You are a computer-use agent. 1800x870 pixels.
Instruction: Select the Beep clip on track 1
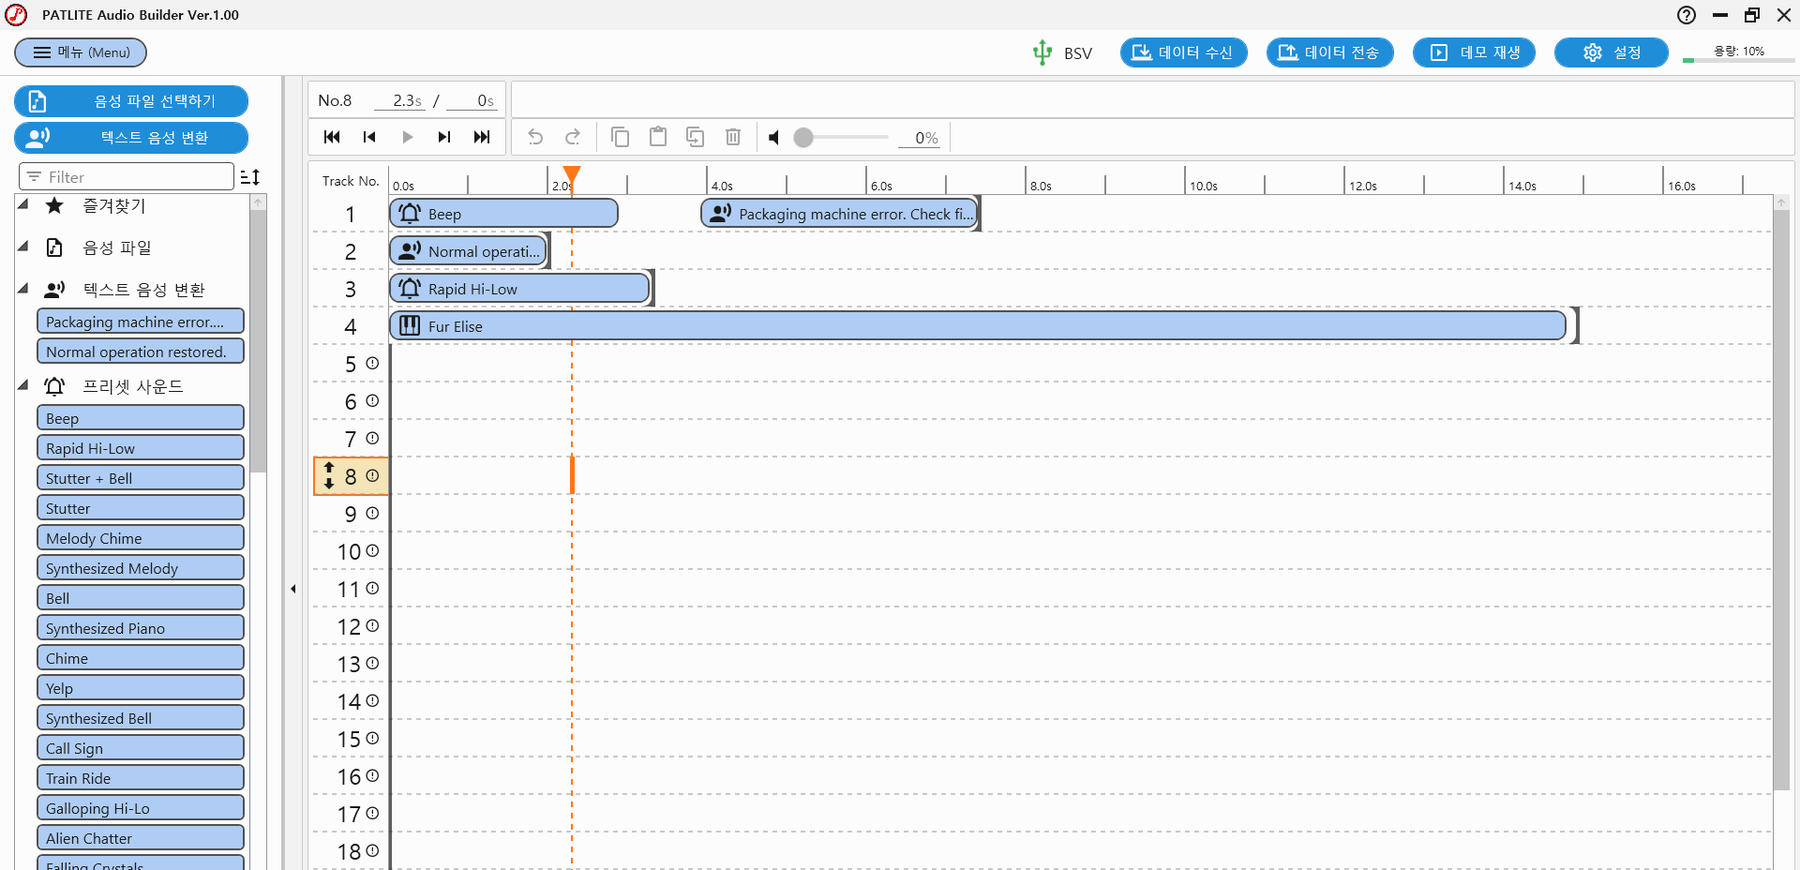pyautogui.click(x=503, y=214)
